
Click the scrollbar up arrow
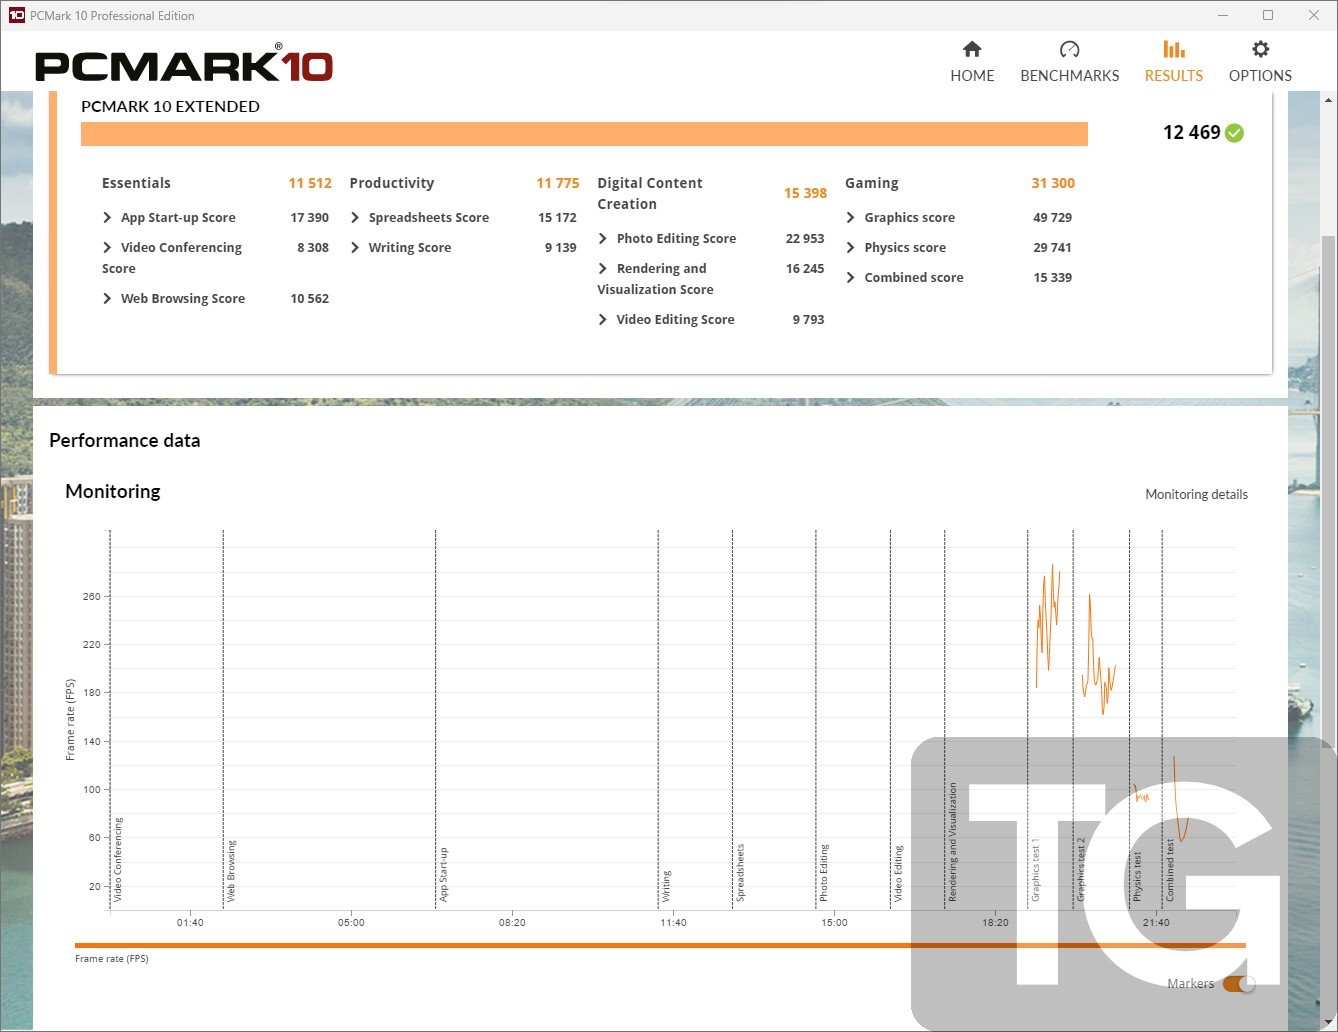click(1328, 100)
